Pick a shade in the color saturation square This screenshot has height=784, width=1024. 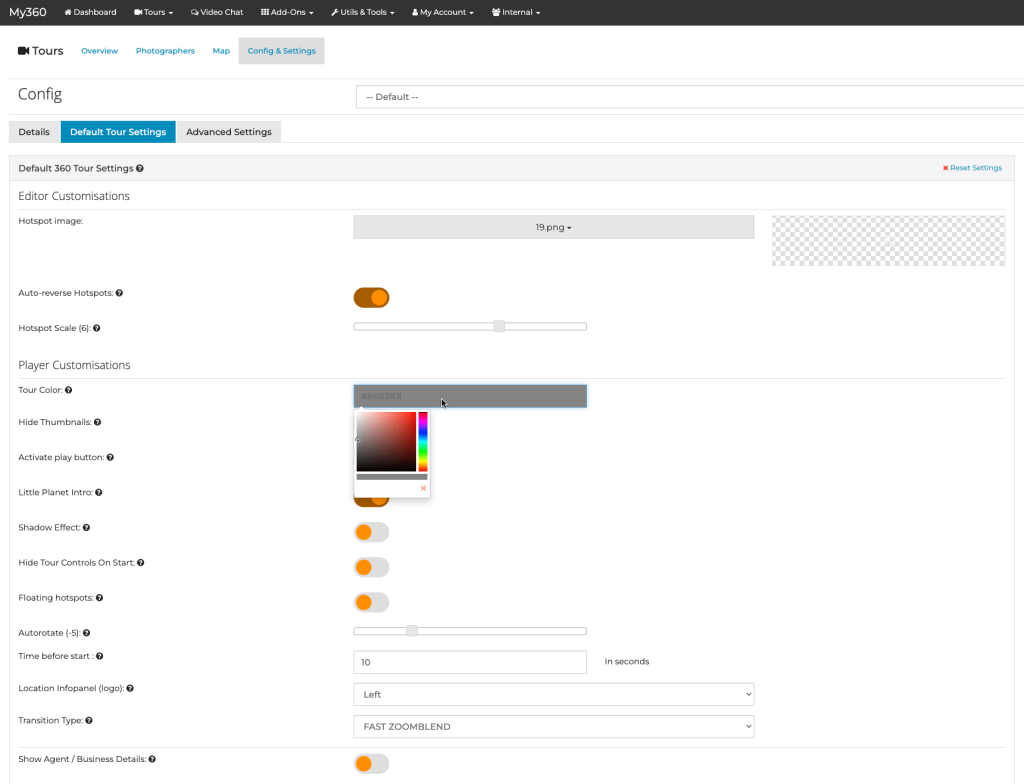[386, 441]
